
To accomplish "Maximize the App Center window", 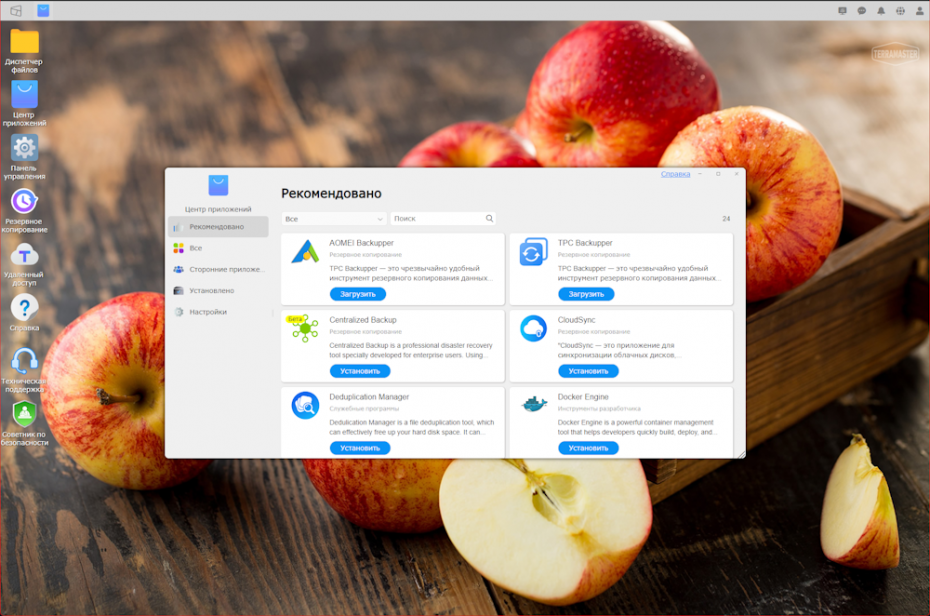I will coord(718,174).
